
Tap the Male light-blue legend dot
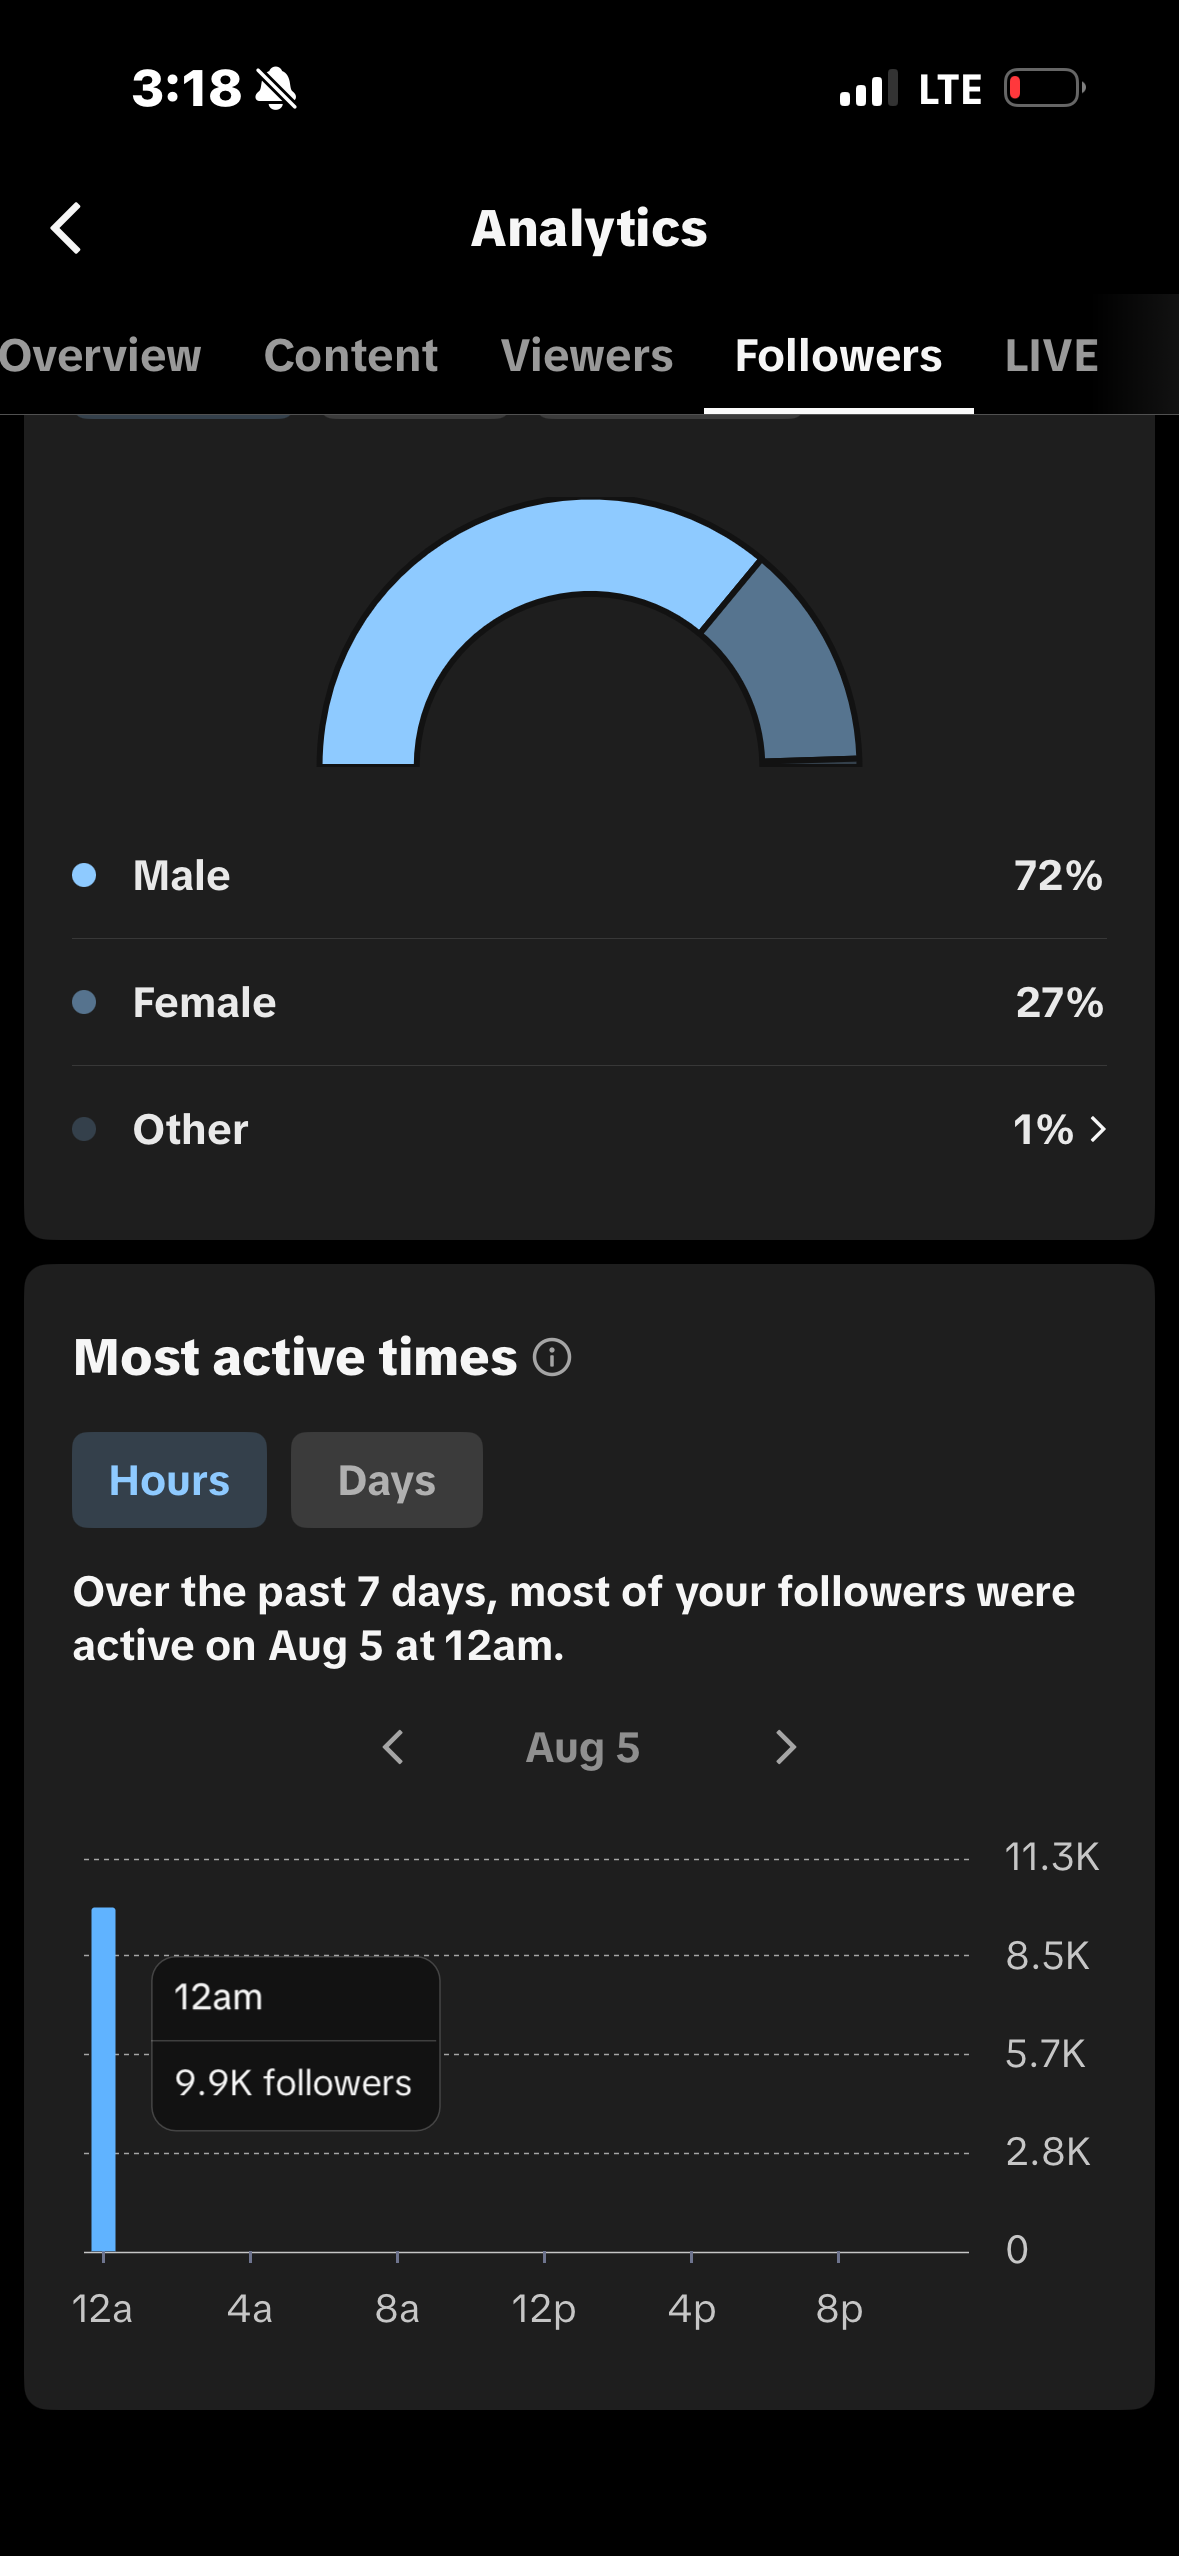click(x=84, y=875)
